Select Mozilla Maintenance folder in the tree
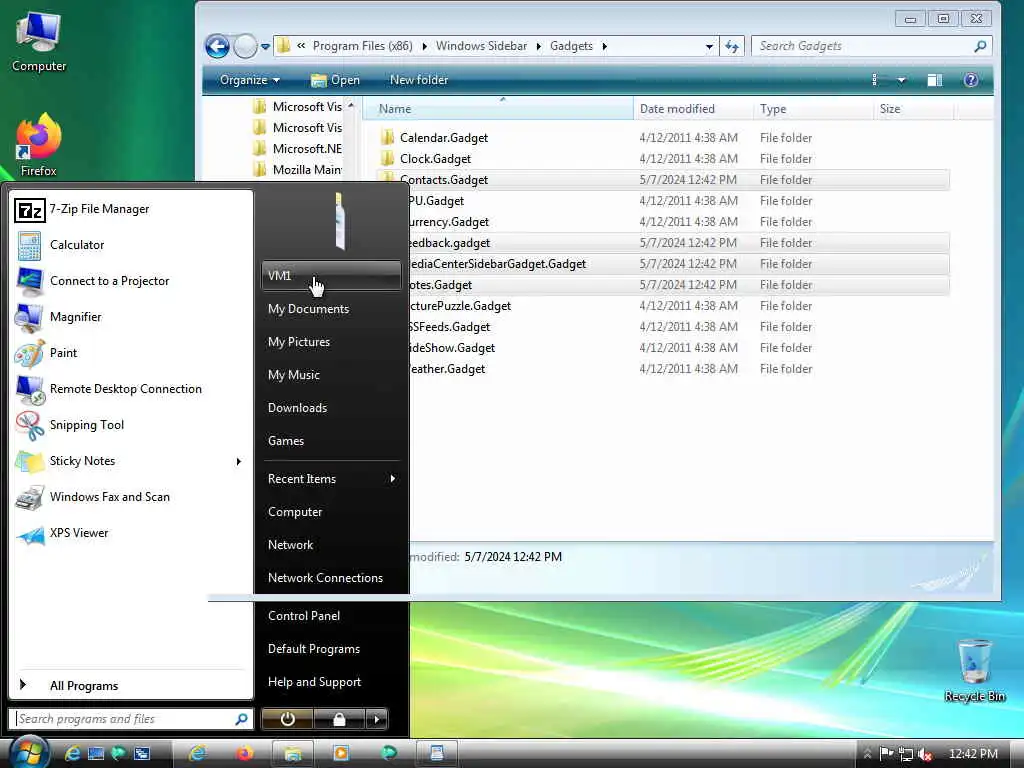Image resolution: width=1024 pixels, height=768 pixels. [x=298, y=170]
